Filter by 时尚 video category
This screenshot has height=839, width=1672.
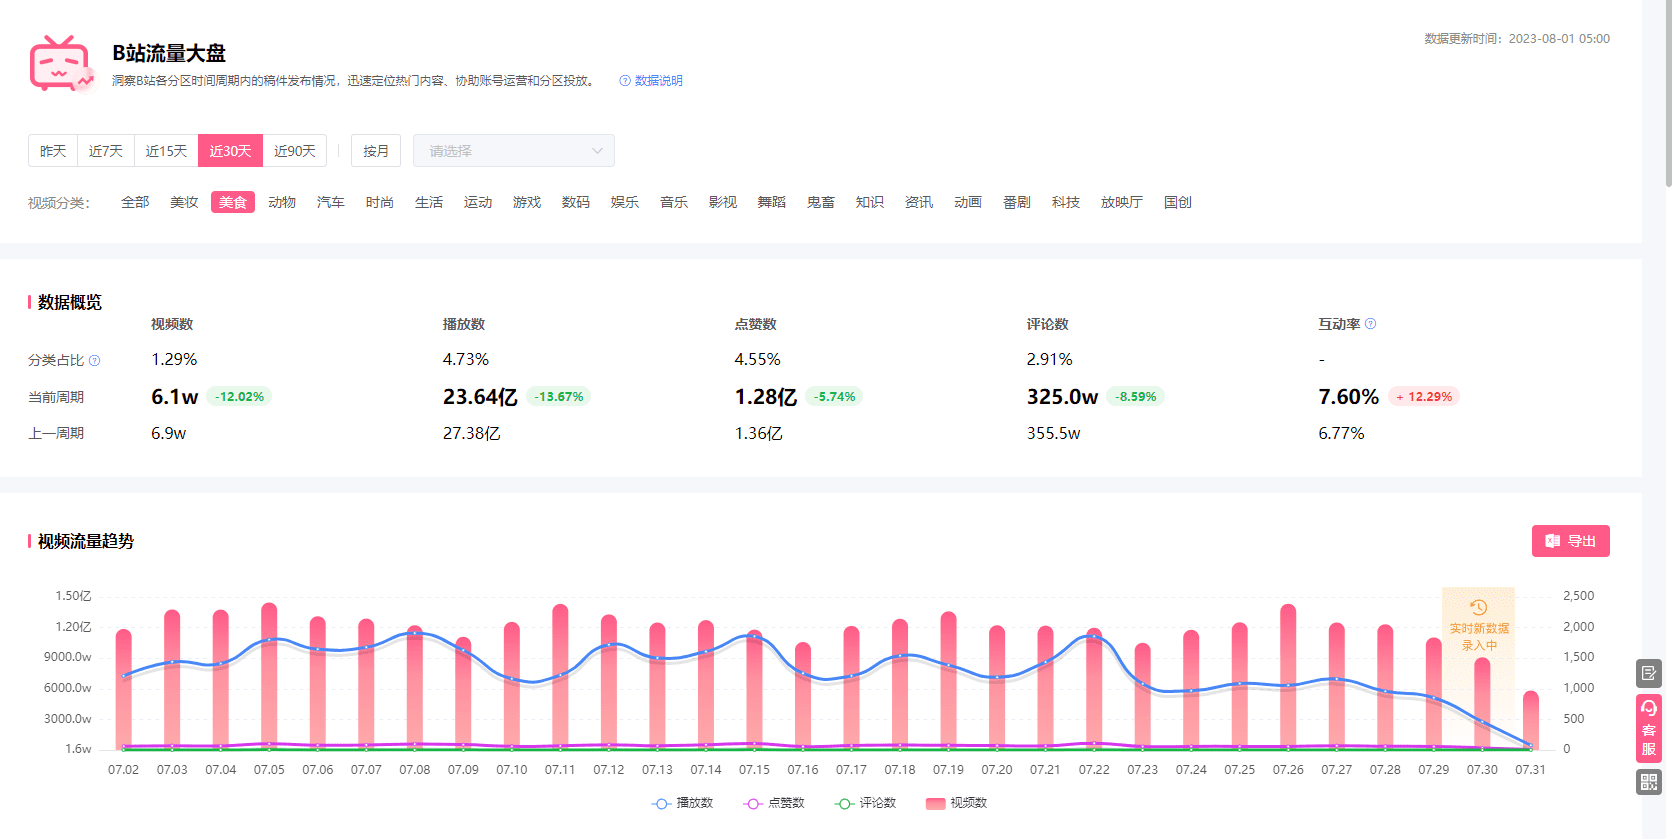pyautogui.click(x=380, y=202)
